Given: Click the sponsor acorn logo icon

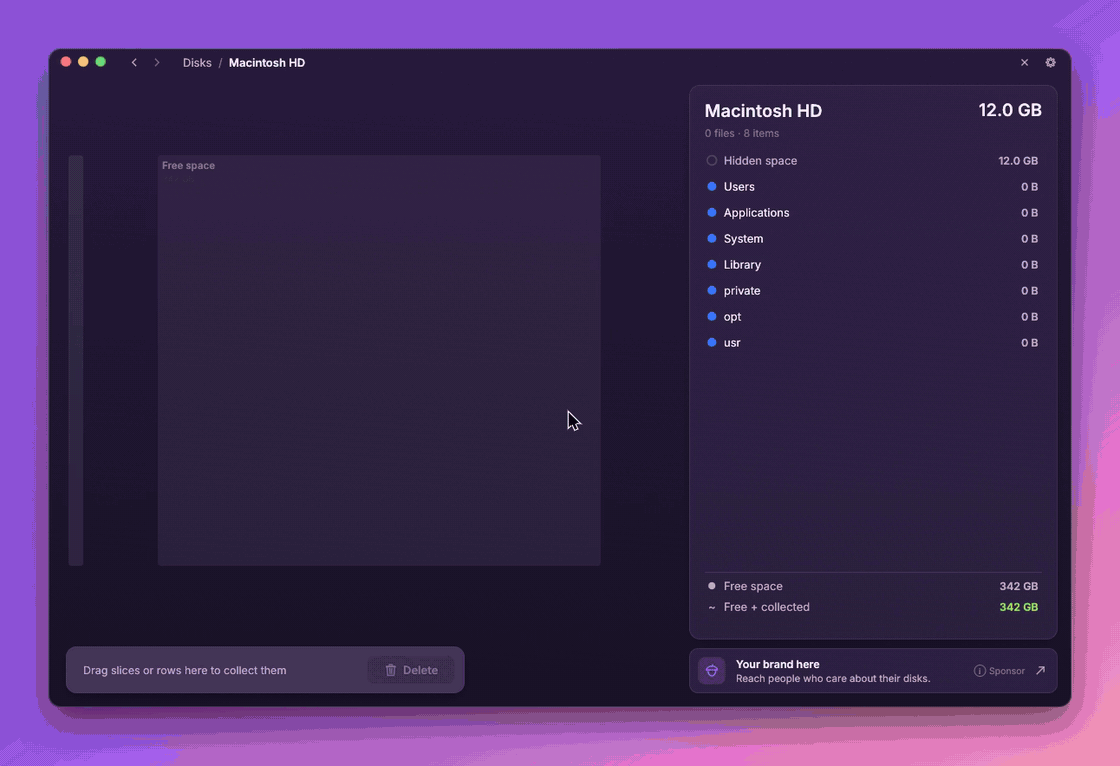Looking at the screenshot, I should [711, 670].
